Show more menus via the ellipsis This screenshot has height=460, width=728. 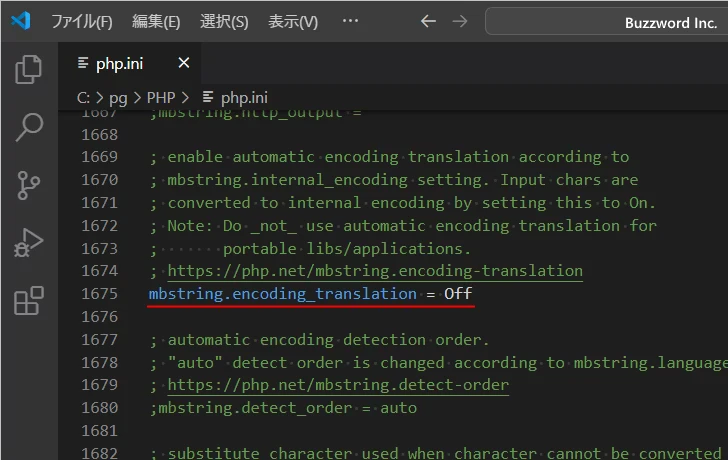tap(350, 21)
